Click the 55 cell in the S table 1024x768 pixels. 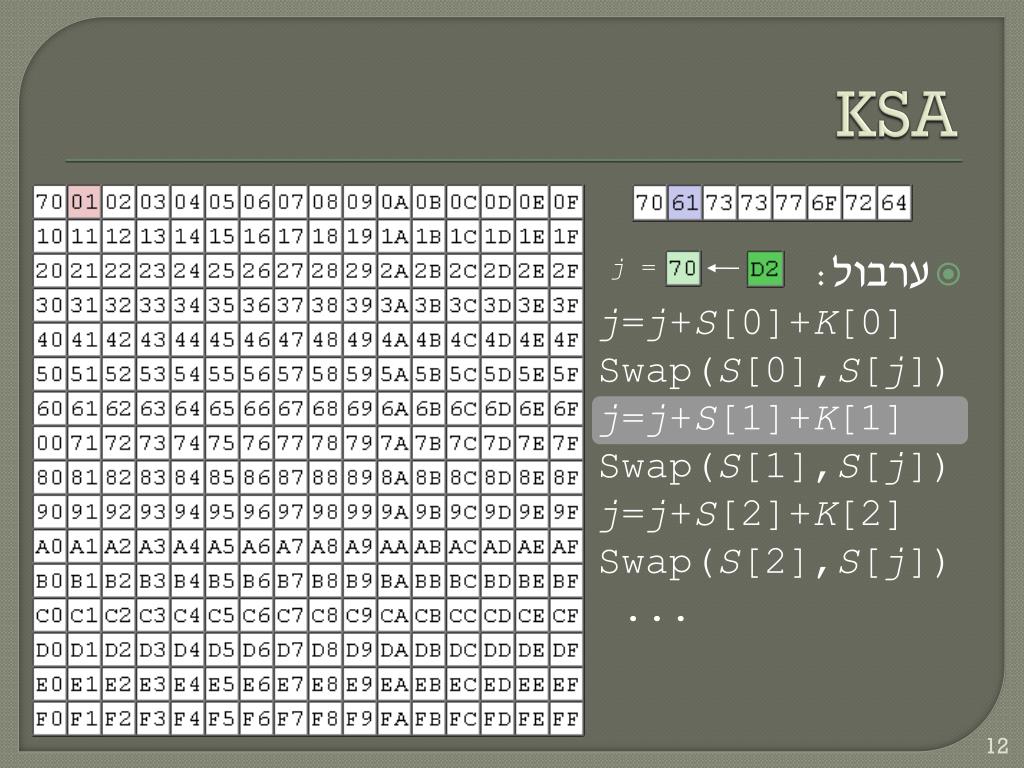[221, 374]
